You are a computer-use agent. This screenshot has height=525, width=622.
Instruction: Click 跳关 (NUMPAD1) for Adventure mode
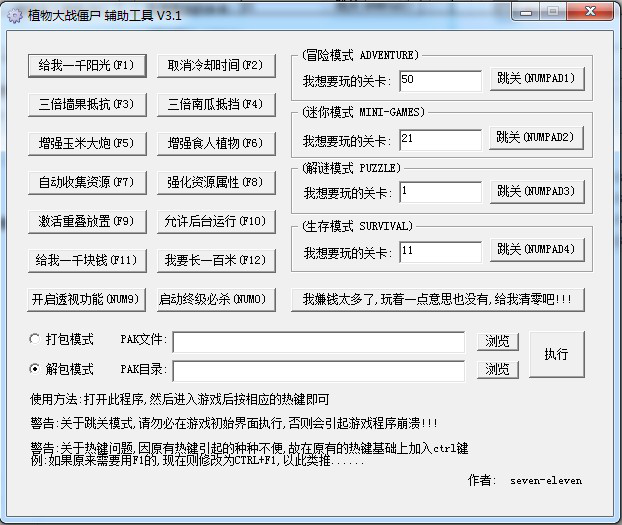coord(537,79)
